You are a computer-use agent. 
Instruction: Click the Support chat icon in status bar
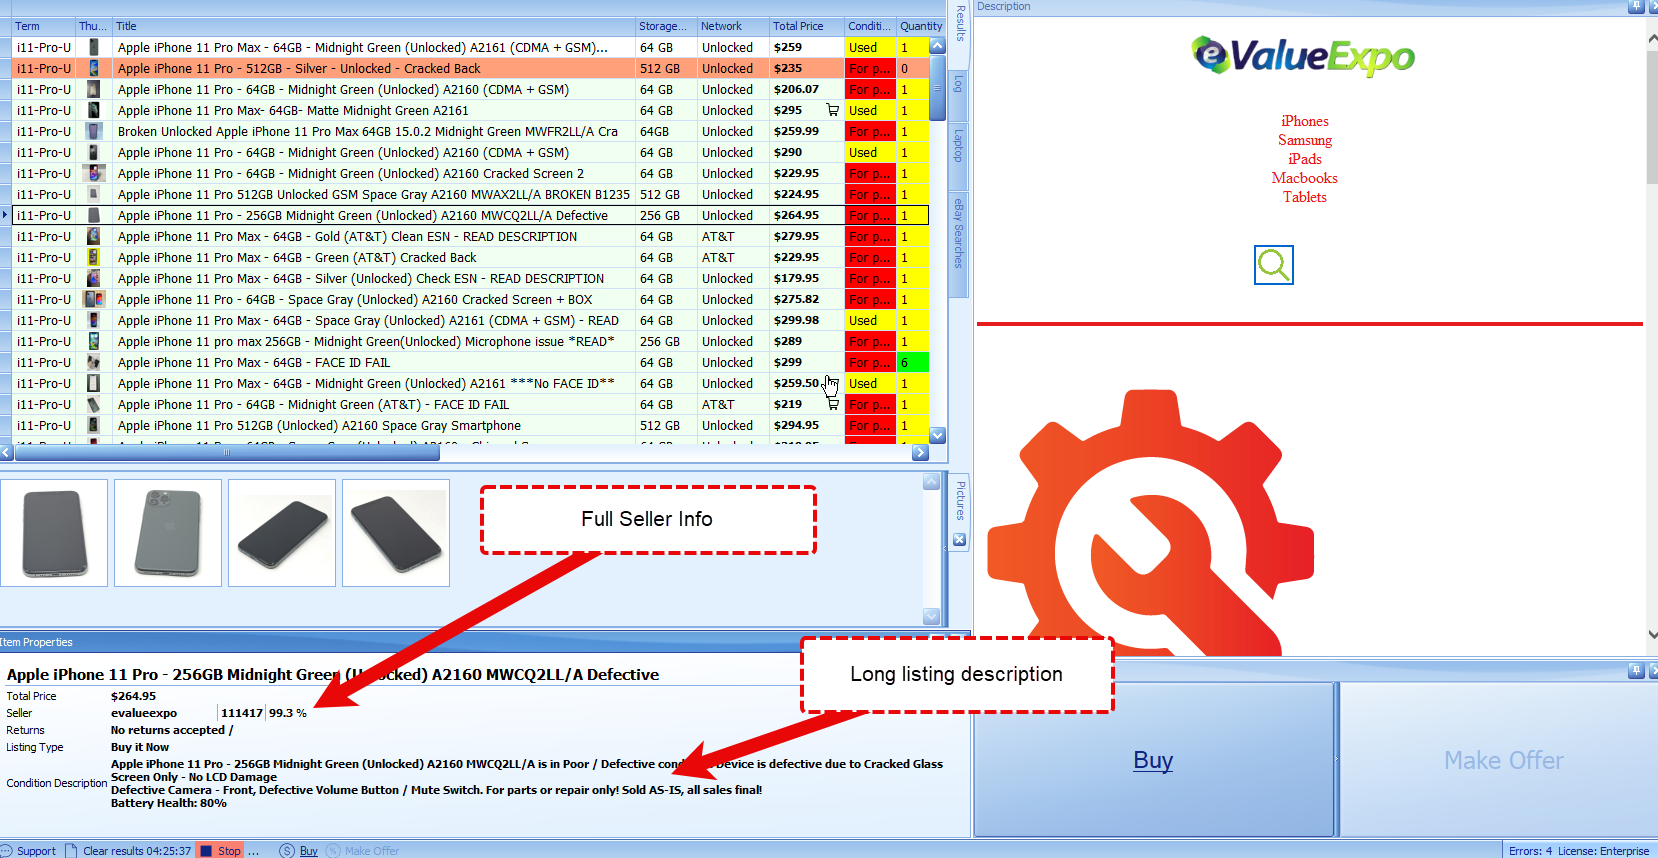click(6, 851)
